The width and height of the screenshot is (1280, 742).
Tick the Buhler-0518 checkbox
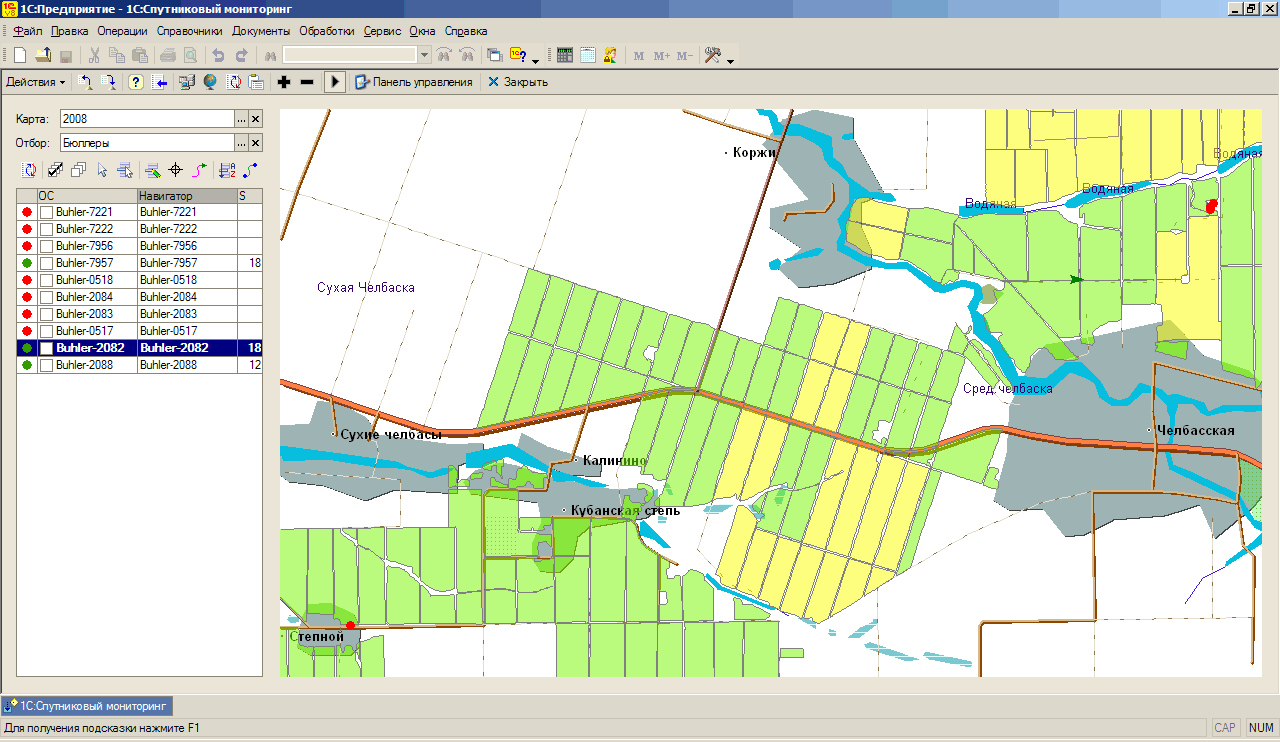click(x=46, y=280)
